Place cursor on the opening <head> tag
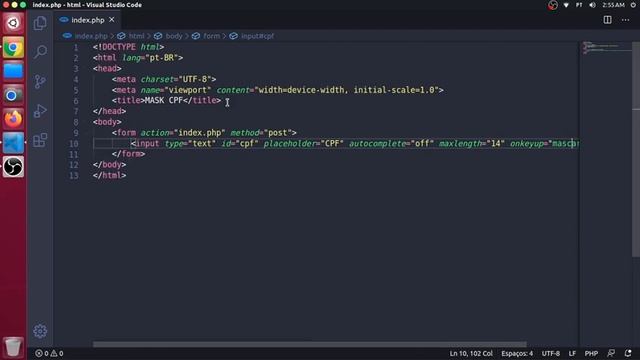The image size is (640, 360). click(107, 69)
